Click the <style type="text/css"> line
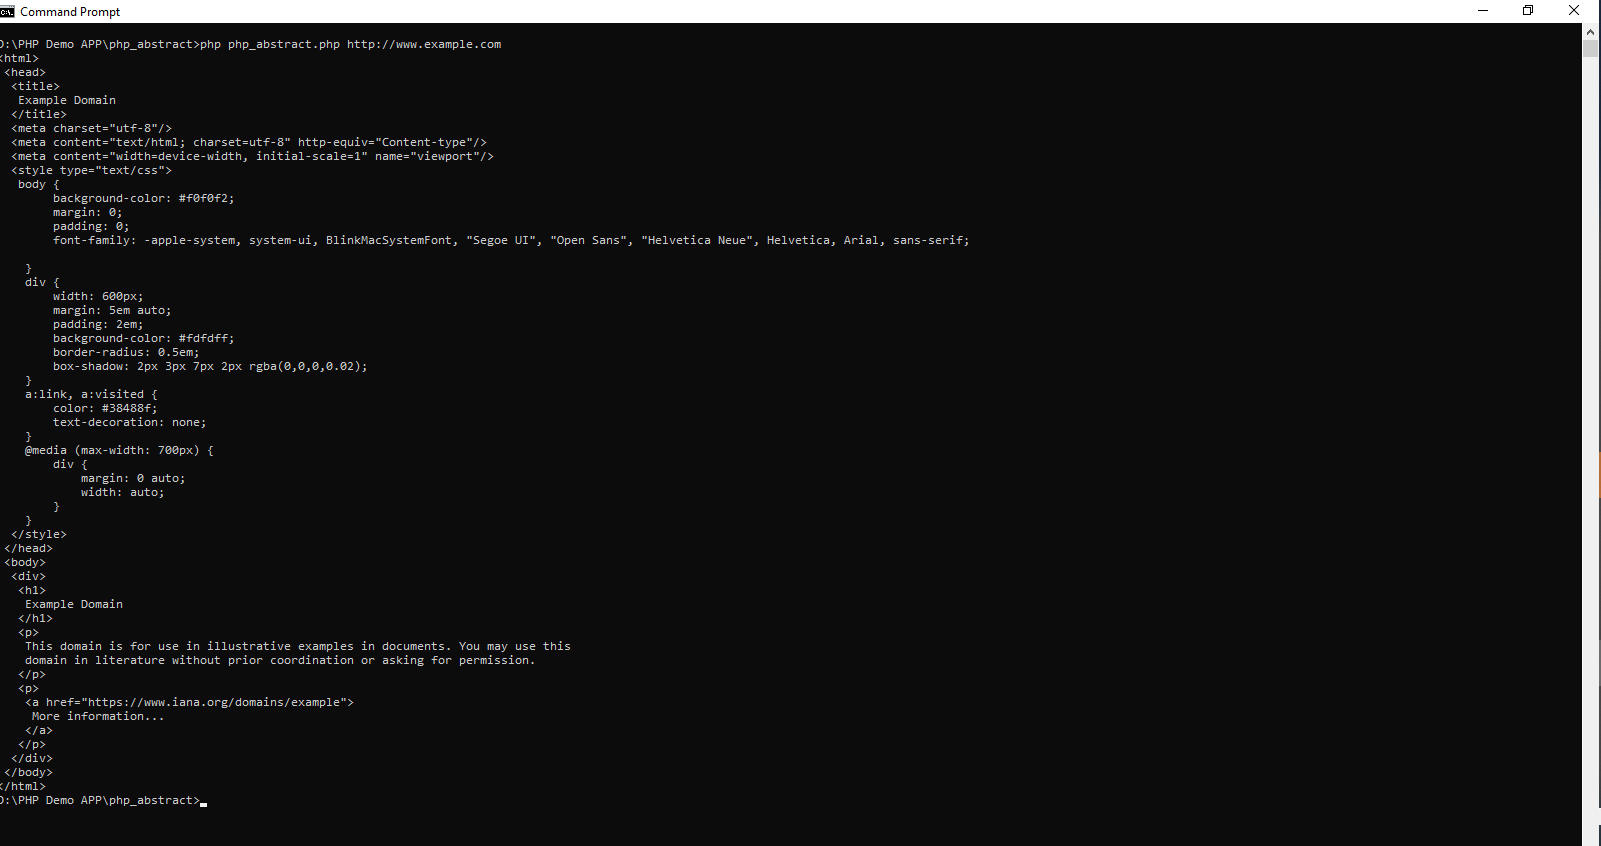1601x846 pixels. coord(91,170)
